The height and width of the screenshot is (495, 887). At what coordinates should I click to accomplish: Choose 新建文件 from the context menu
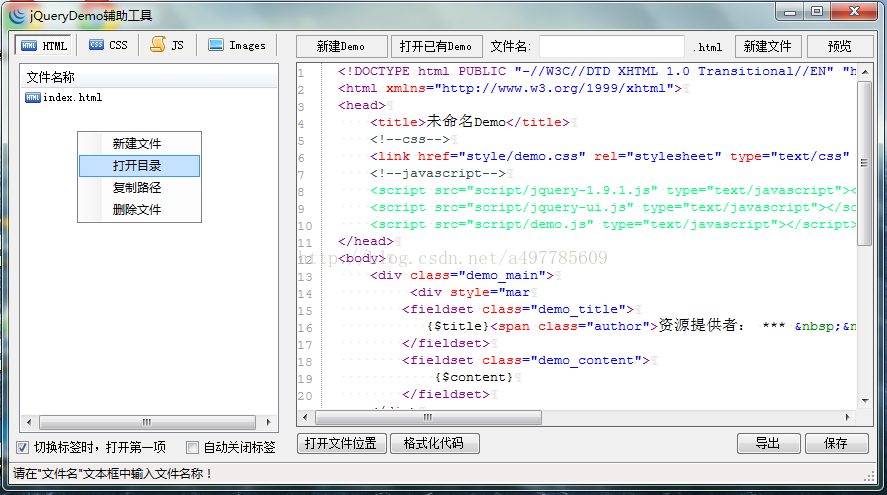(x=139, y=144)
